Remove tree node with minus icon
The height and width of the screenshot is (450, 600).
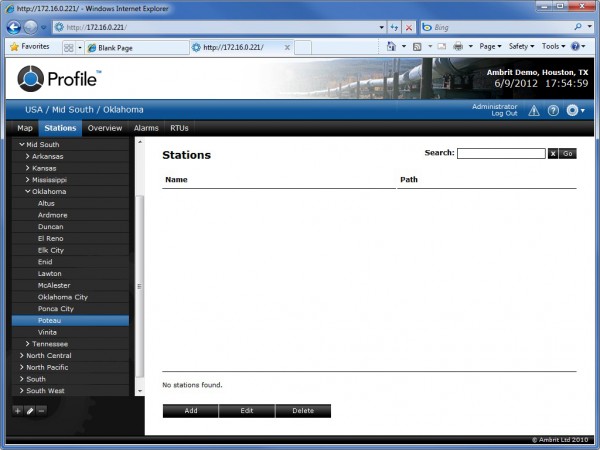(x=42, y=411)
